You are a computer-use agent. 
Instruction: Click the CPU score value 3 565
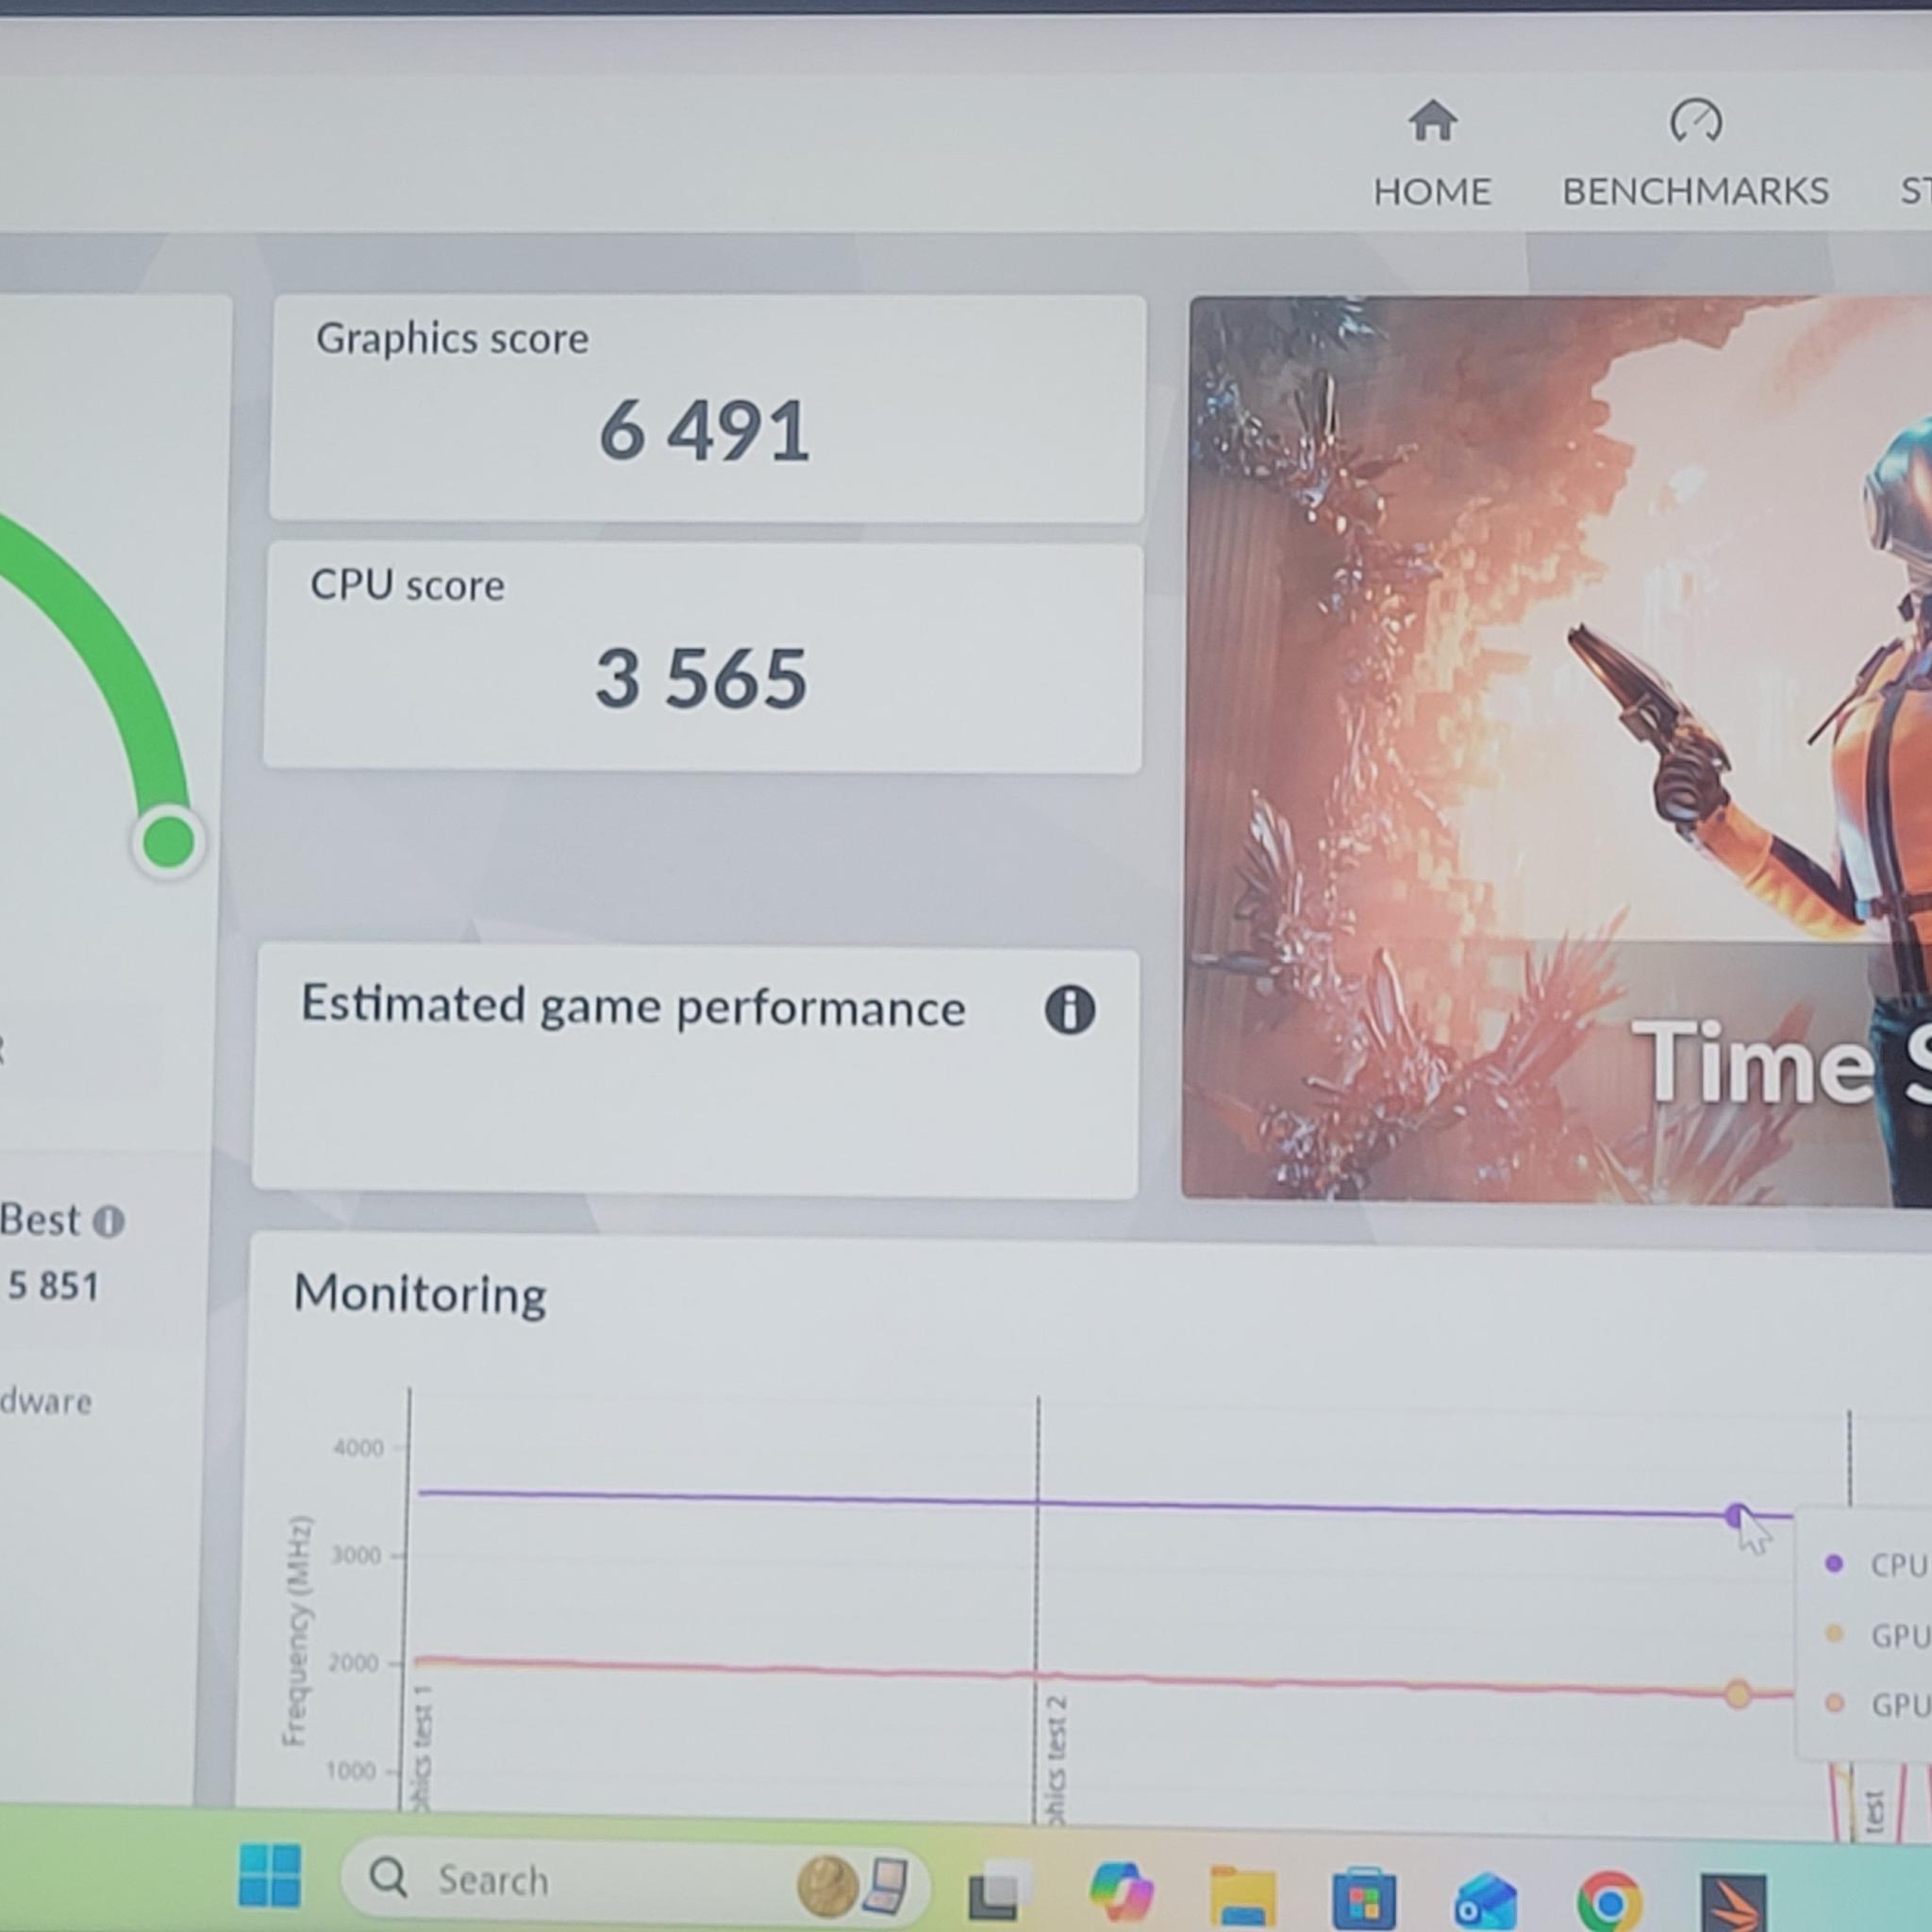[x=701, y=678]
